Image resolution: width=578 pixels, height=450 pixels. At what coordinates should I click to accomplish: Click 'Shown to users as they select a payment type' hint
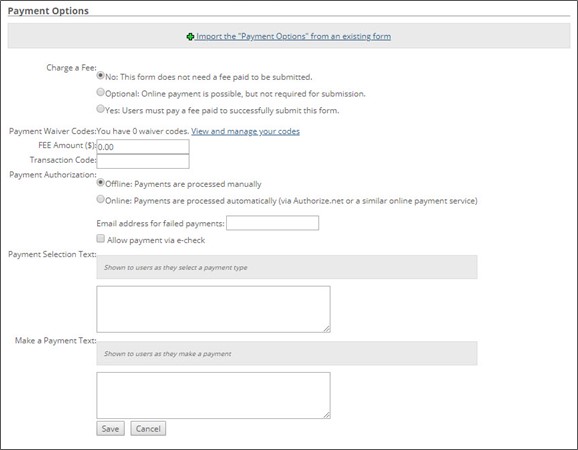pos(176,268)
